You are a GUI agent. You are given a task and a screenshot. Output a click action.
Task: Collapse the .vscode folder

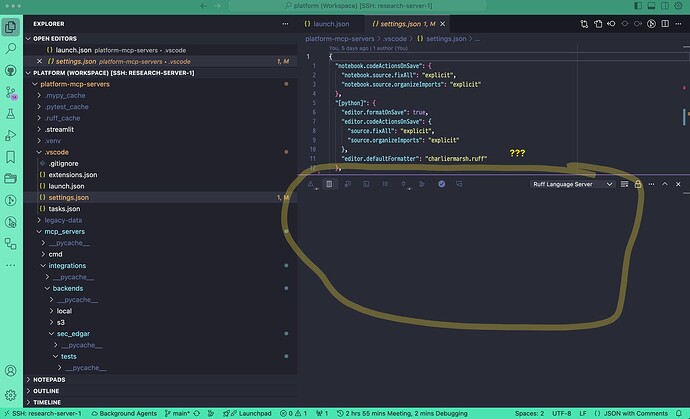(x=160, y=152)
